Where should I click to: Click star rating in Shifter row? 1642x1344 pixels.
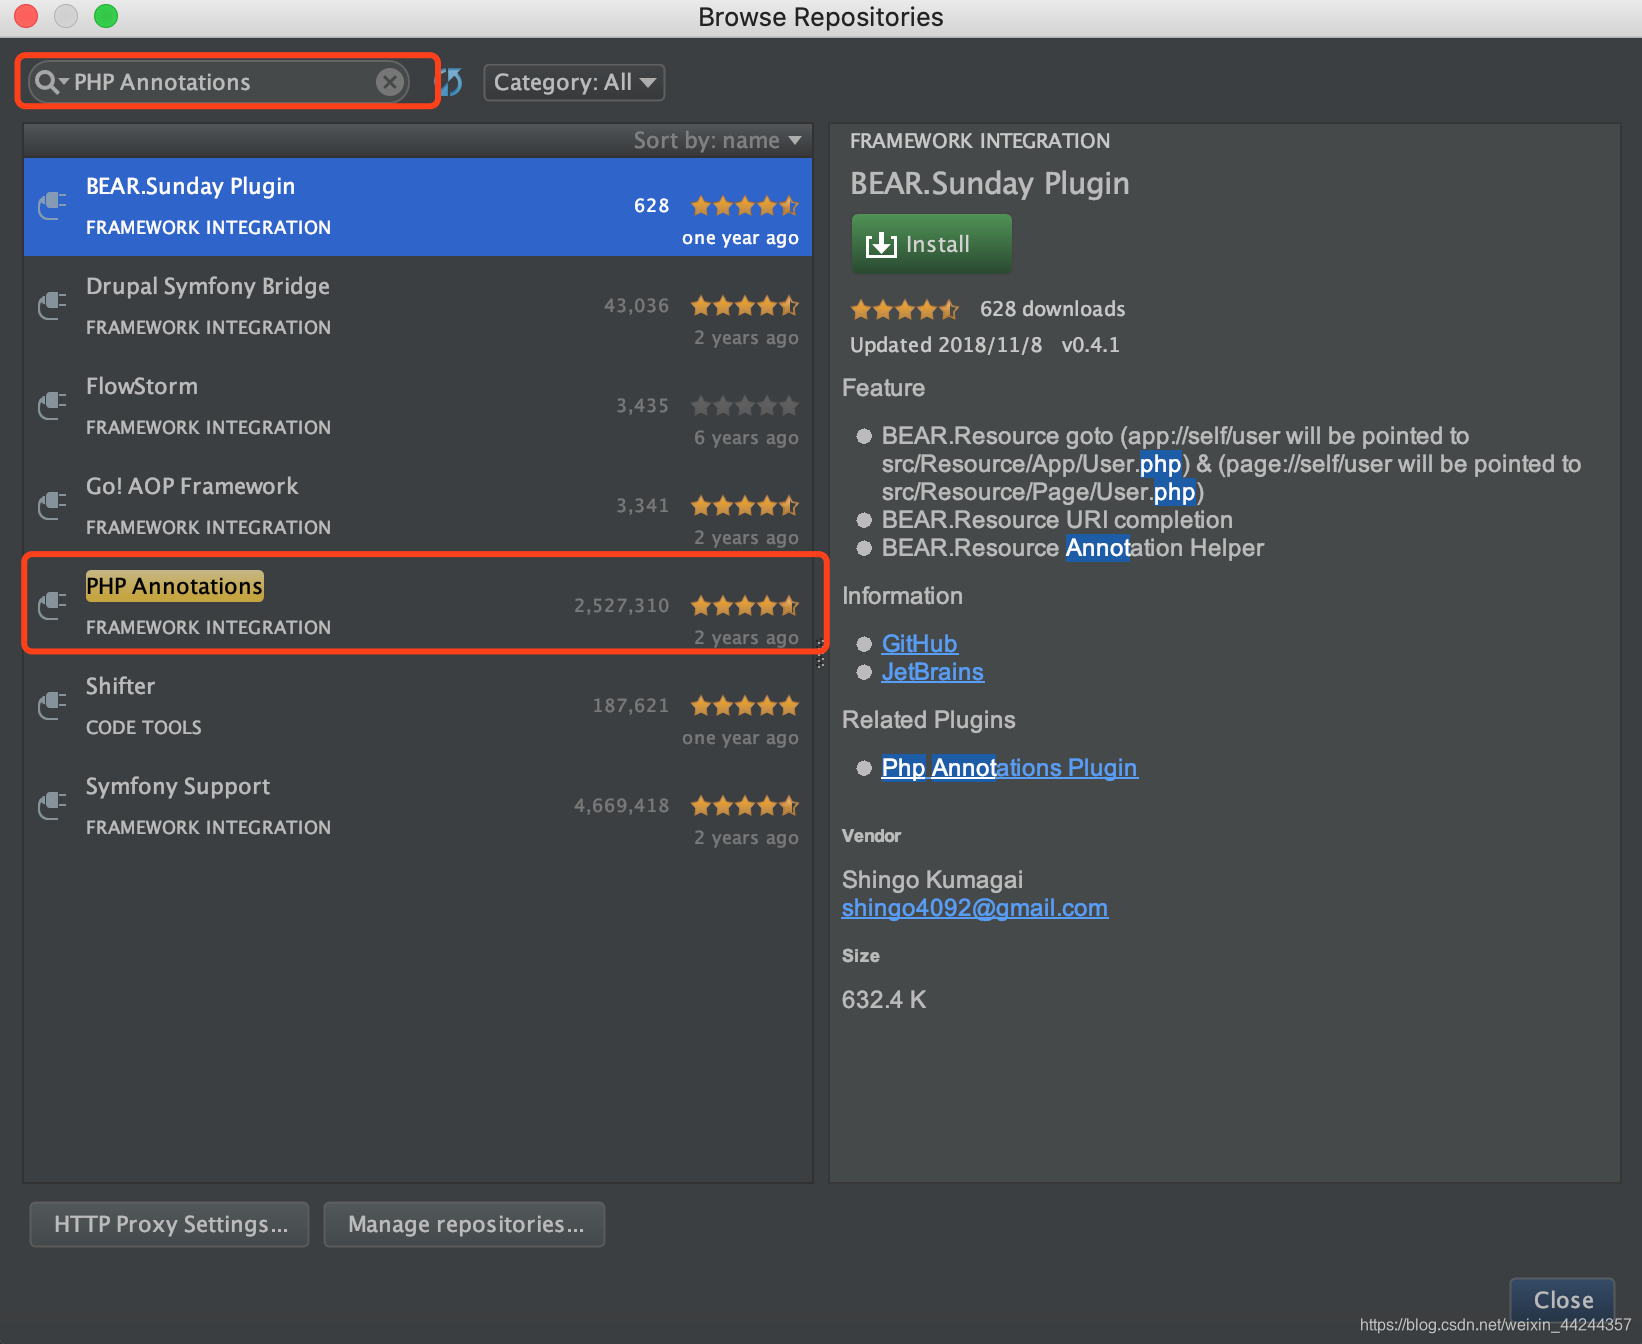click(x=745, y=706)
